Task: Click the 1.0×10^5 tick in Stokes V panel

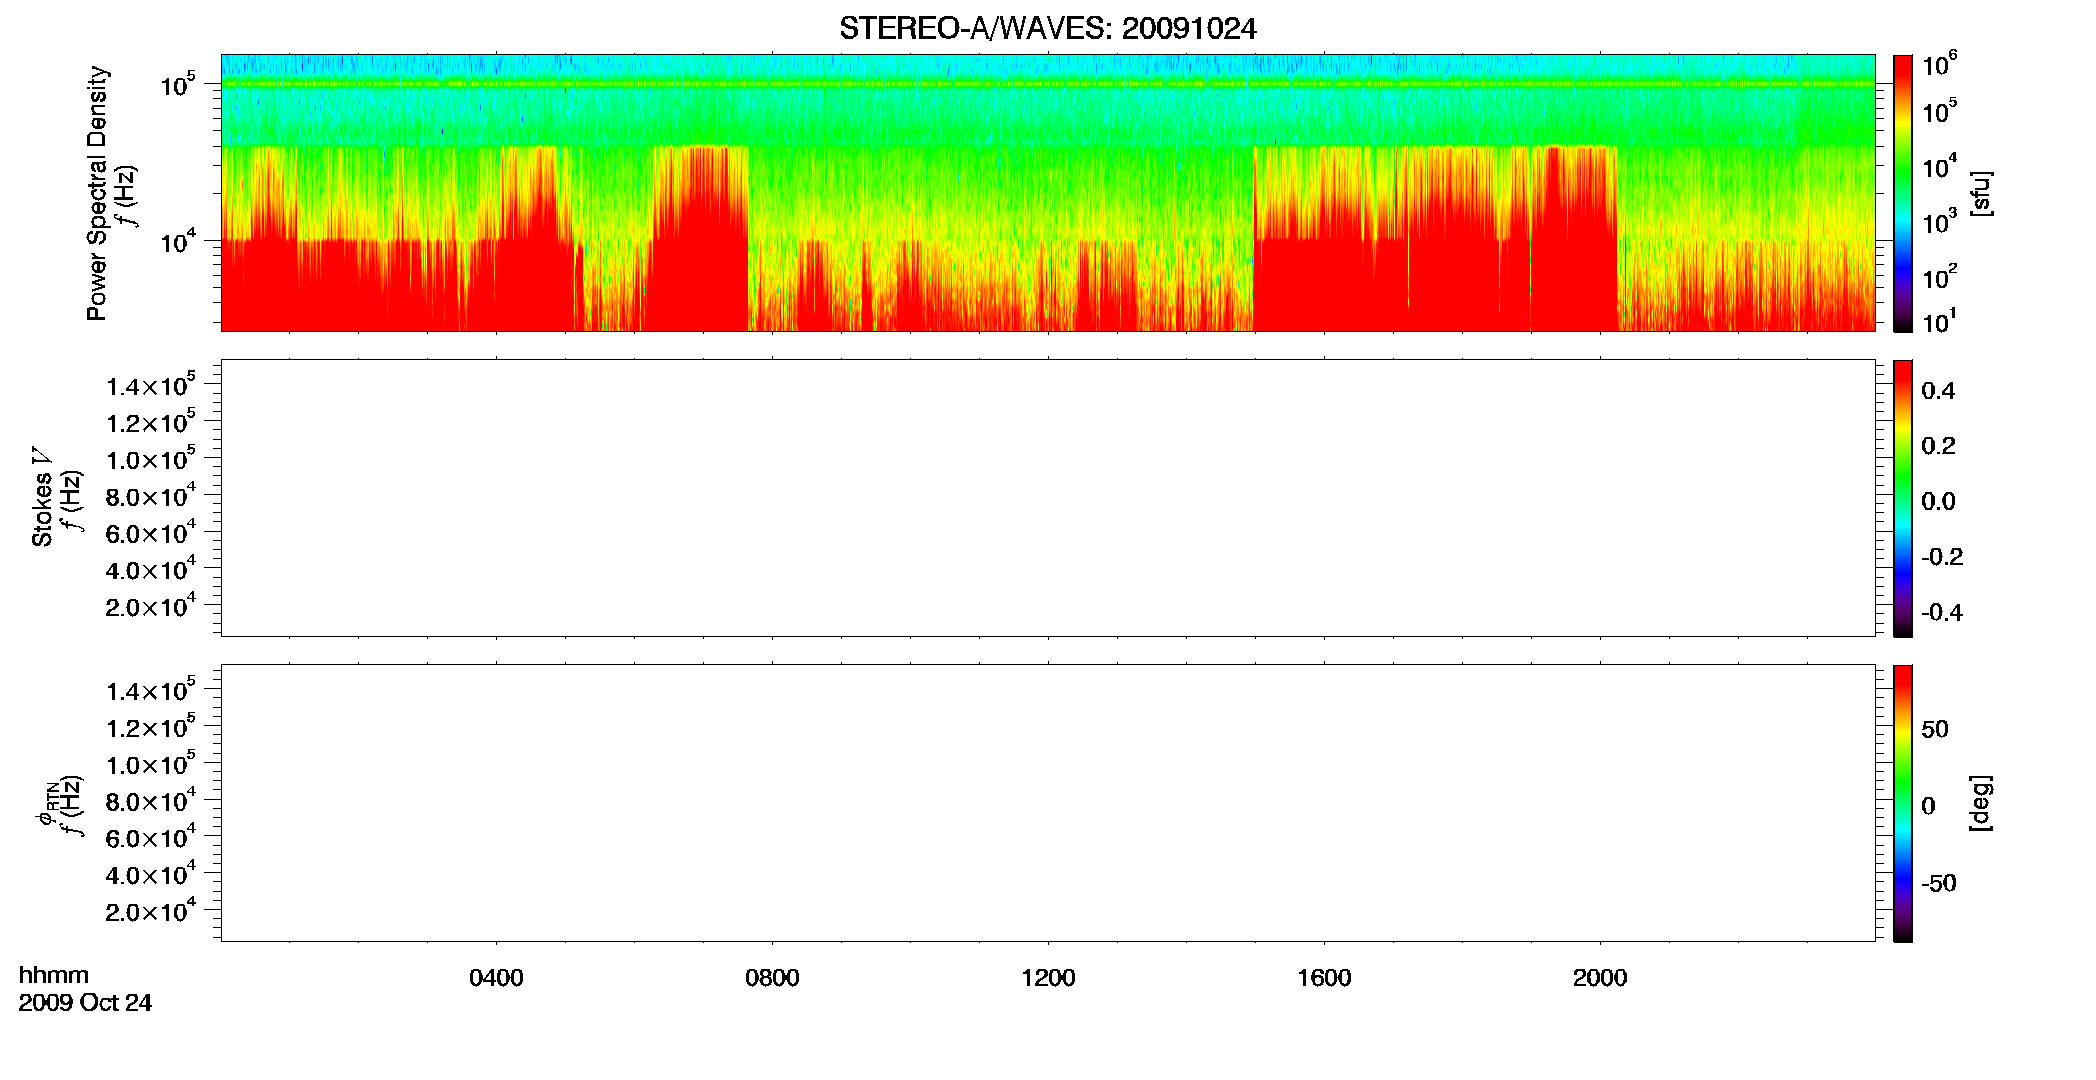Action: (151, 458)
